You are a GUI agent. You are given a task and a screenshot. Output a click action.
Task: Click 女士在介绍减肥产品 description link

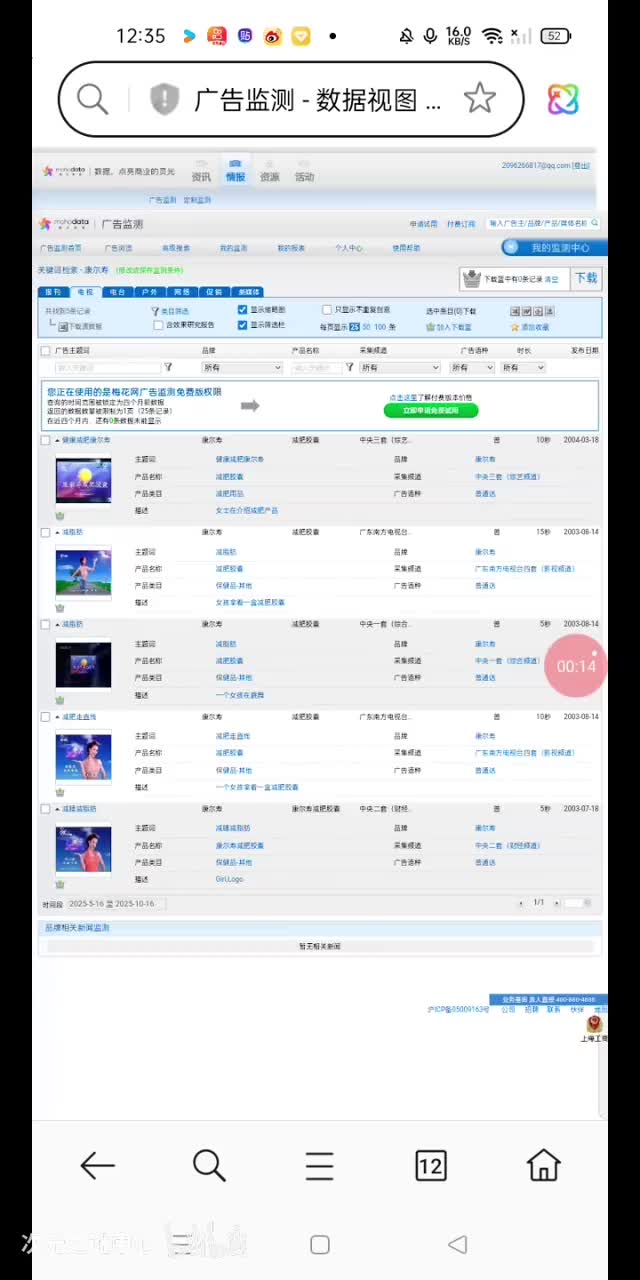246,510
